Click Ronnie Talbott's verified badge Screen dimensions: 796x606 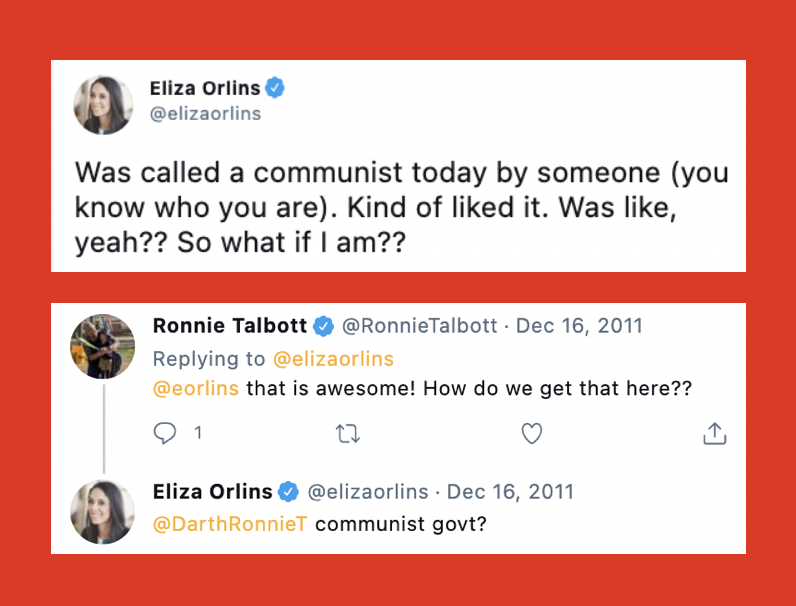323,326
